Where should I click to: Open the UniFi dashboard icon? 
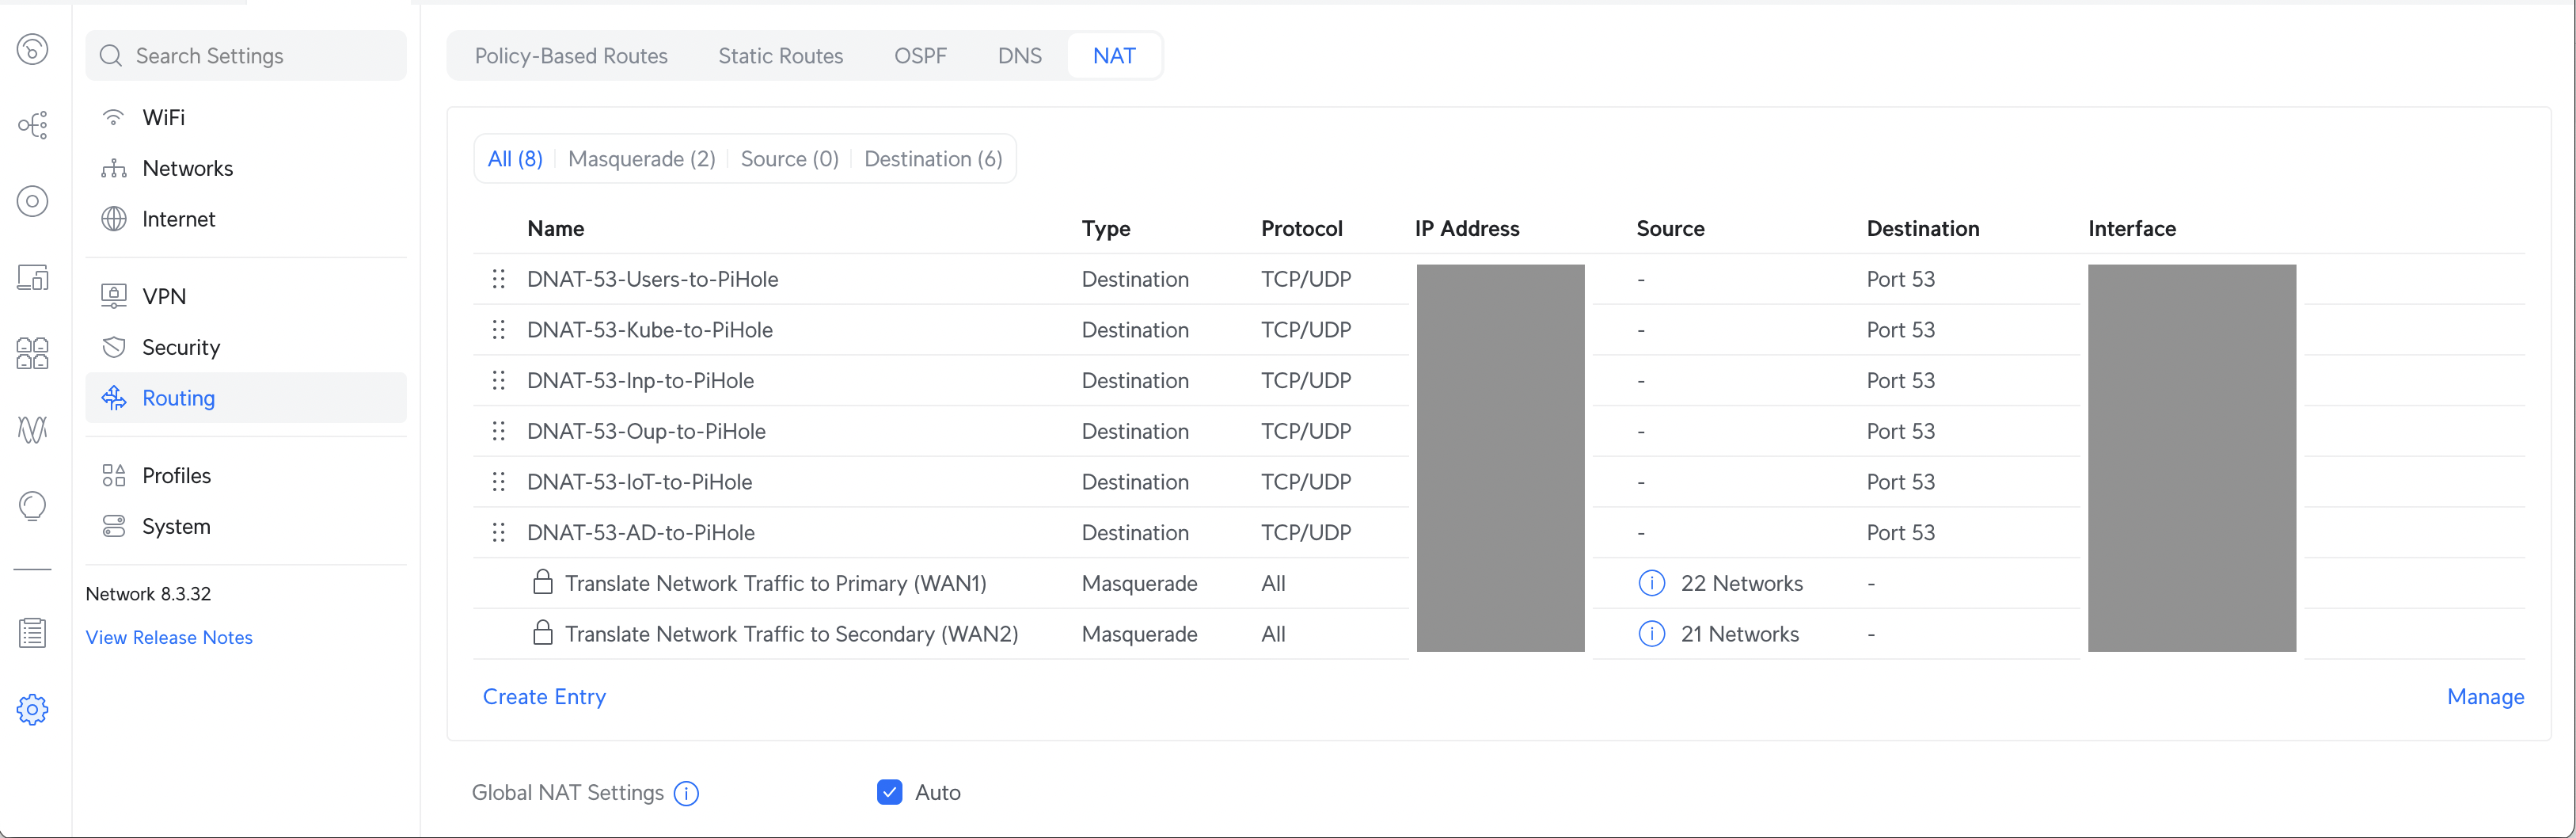[x=33, y=49]
